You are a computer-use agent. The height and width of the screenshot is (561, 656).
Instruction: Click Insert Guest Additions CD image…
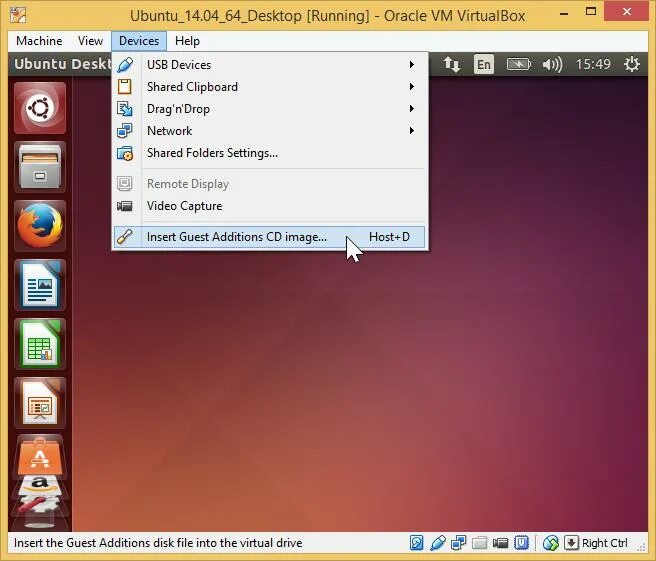(x=270, y=237)
